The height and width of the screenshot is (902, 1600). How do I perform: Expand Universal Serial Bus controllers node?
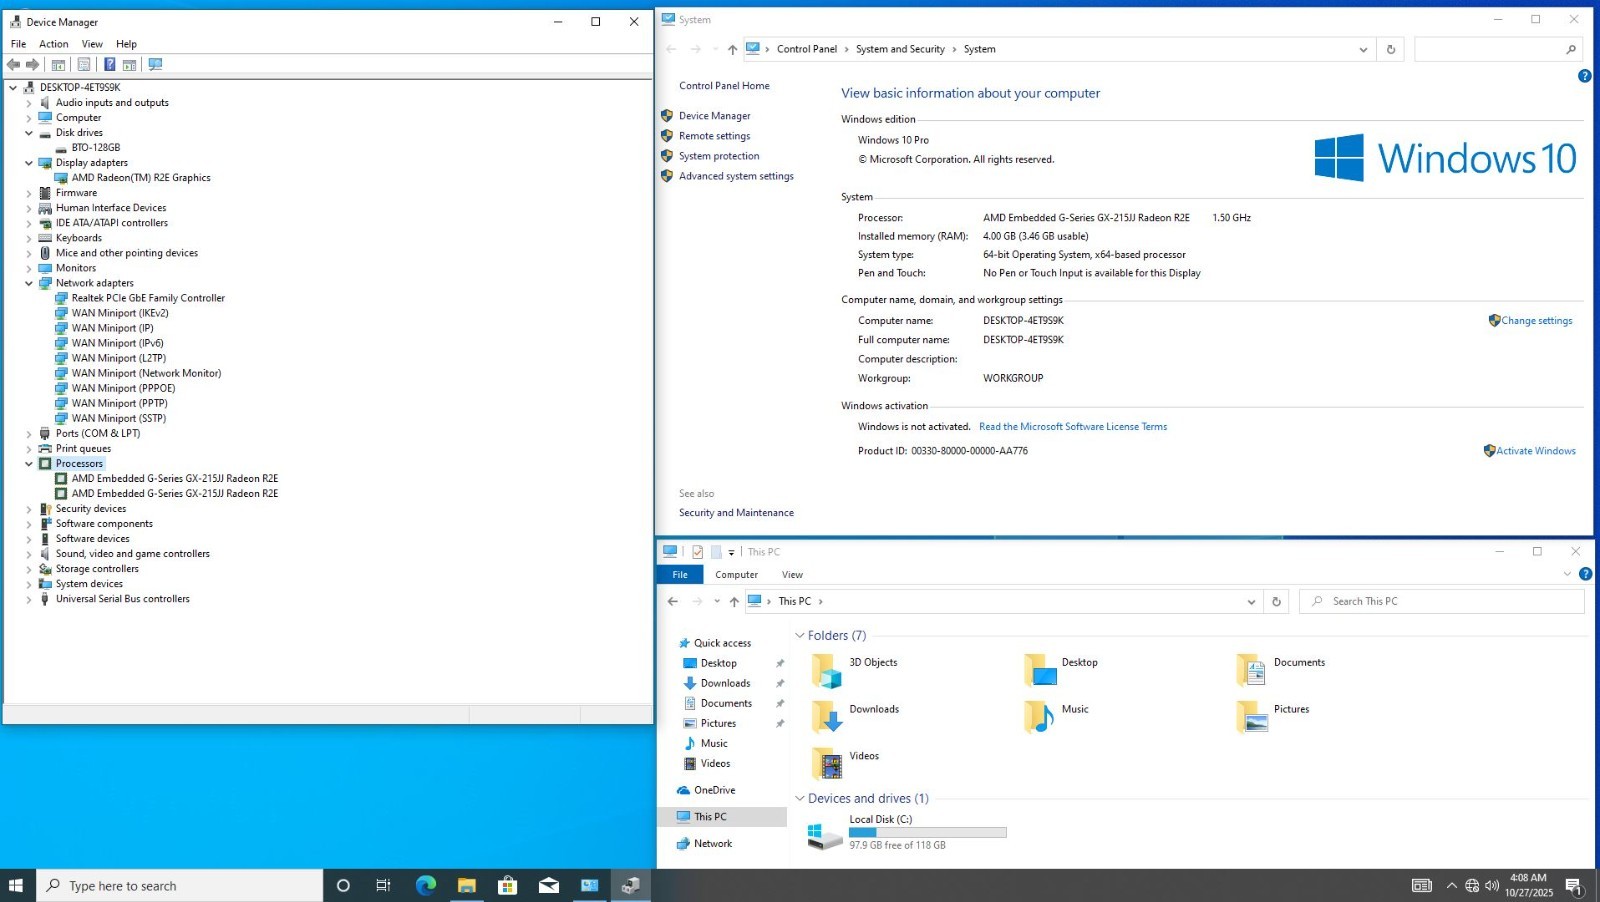tap(29, 599)
